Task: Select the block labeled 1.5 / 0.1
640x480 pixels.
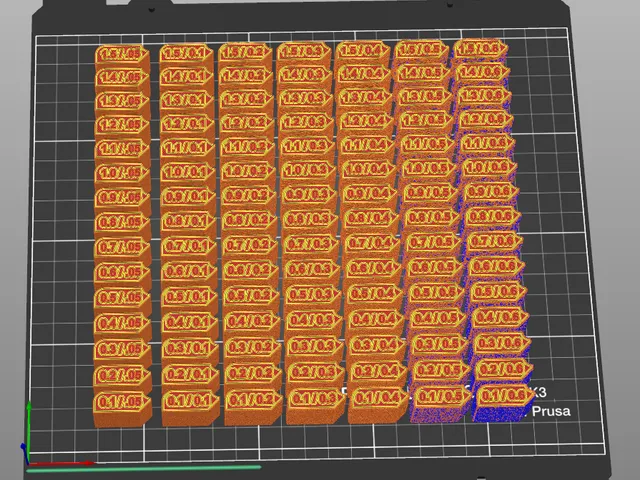Action: click(186, 53)
